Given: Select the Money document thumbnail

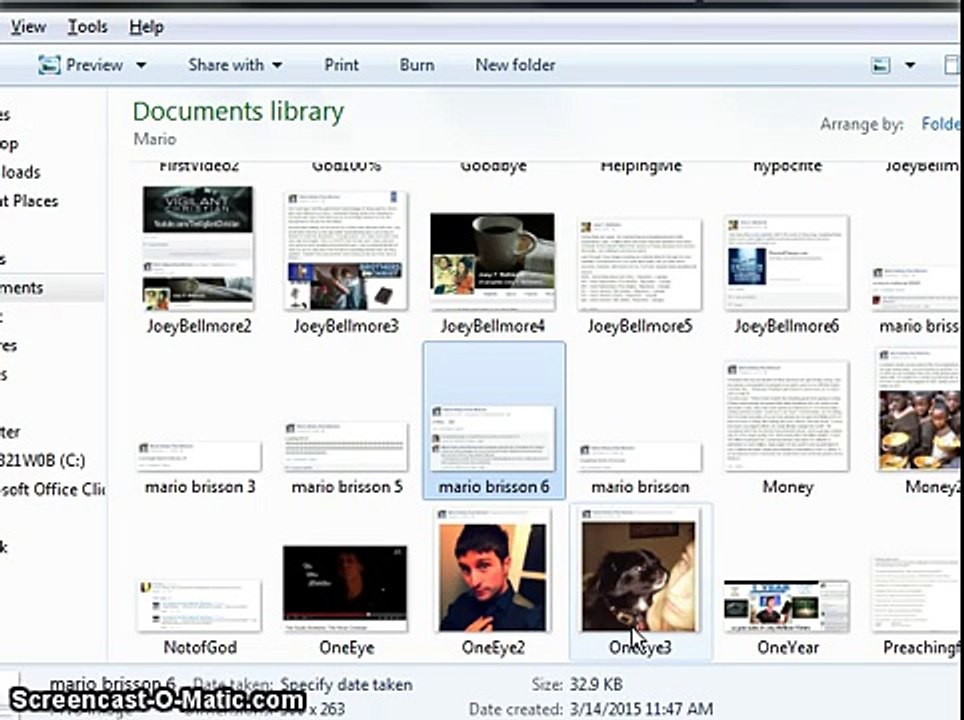Looking at the screenshot, I should pyautogui.click(x=786, y=416).
